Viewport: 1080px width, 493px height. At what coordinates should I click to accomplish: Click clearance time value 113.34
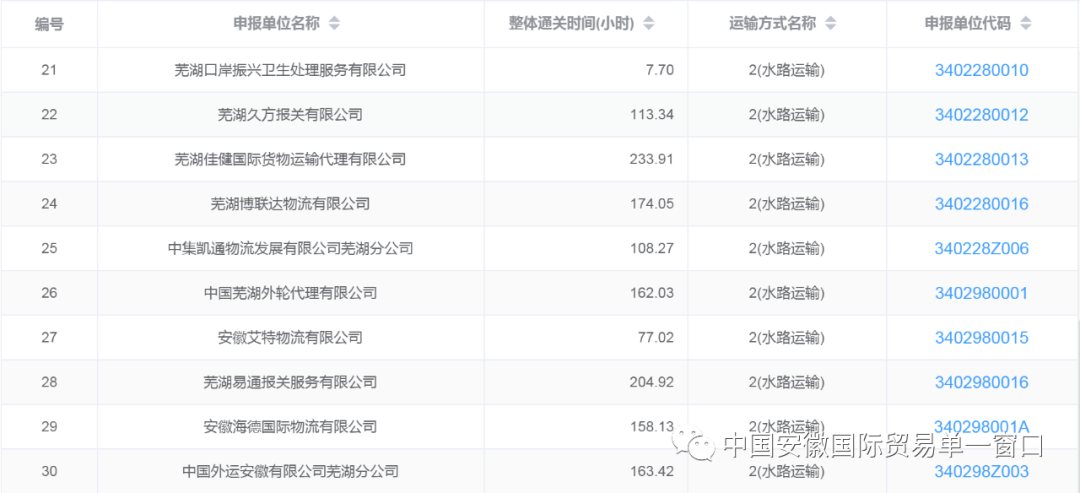click(652, 115)
